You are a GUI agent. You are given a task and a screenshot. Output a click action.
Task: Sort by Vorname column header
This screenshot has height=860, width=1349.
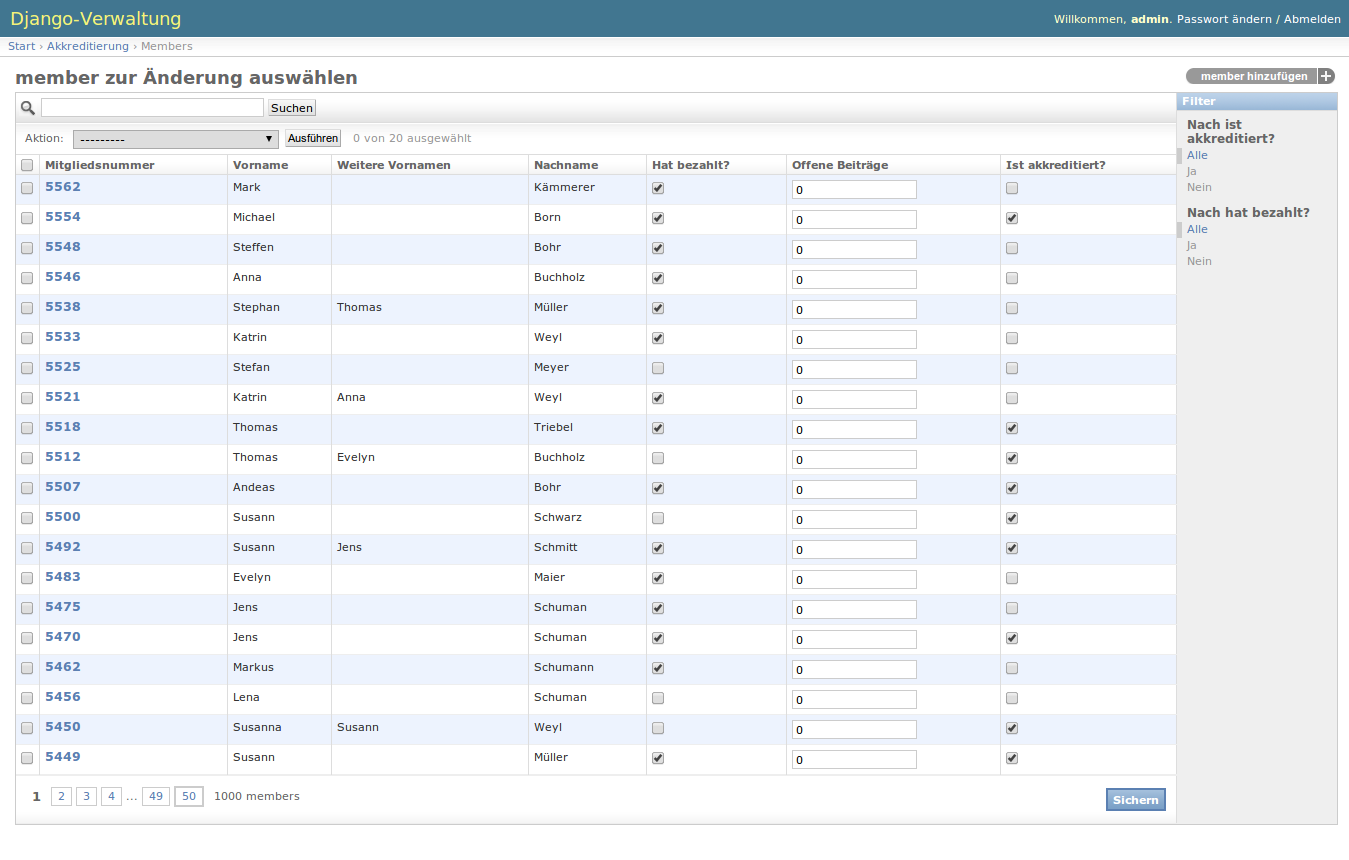pyautogui.click(x=260, y=165)
